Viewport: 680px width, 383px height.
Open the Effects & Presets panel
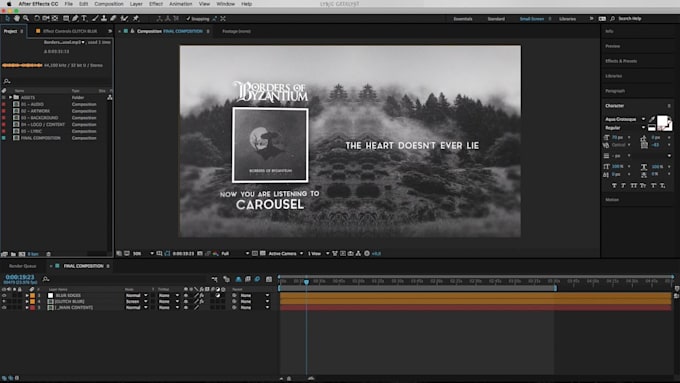coord(621,61)
